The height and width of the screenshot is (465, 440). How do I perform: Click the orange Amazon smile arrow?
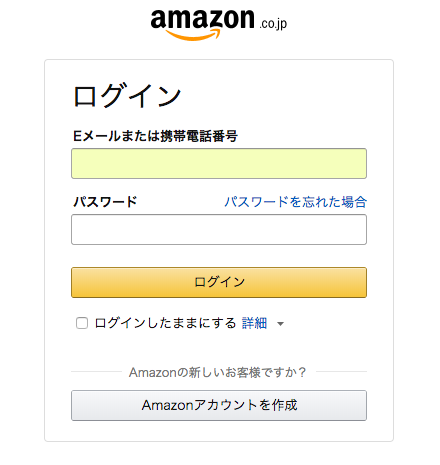pyautogui.click(x=193, y=35)
